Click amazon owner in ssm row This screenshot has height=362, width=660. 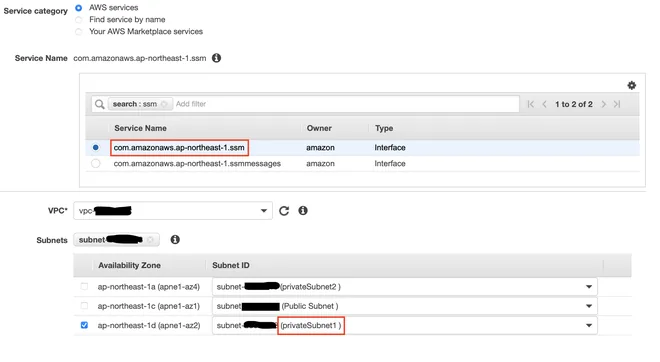[320, 148]
